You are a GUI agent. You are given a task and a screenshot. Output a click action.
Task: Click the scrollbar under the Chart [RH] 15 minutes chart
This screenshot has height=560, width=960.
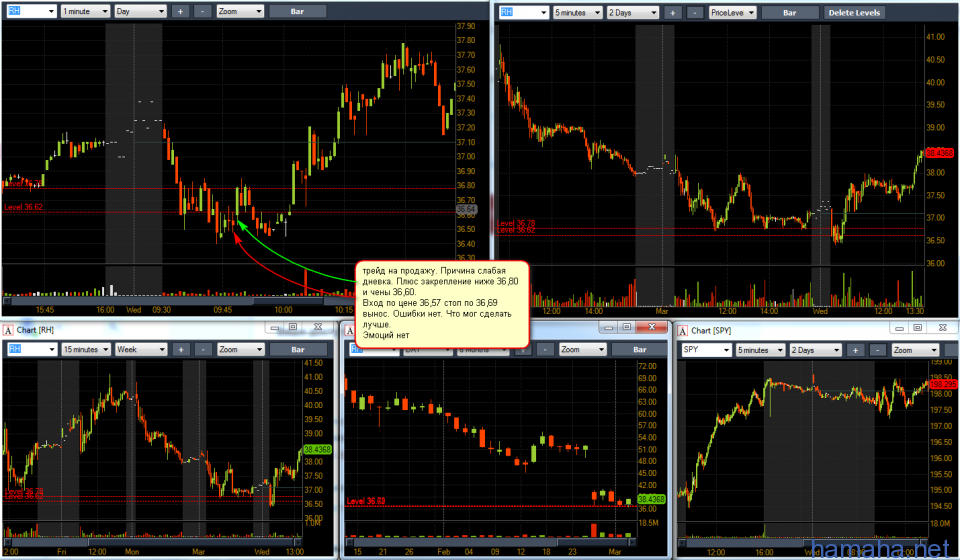pyautogui.click(x=153, y=542)
